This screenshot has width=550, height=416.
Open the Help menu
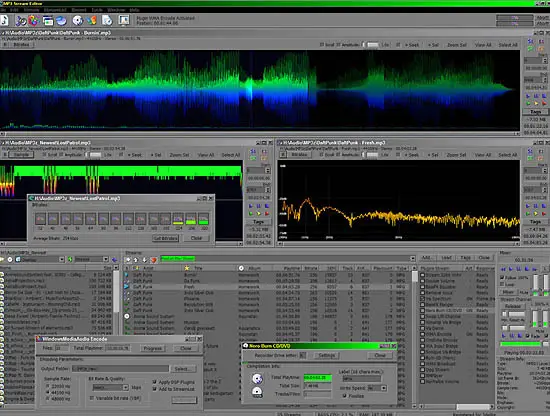(x=134, y=10)
